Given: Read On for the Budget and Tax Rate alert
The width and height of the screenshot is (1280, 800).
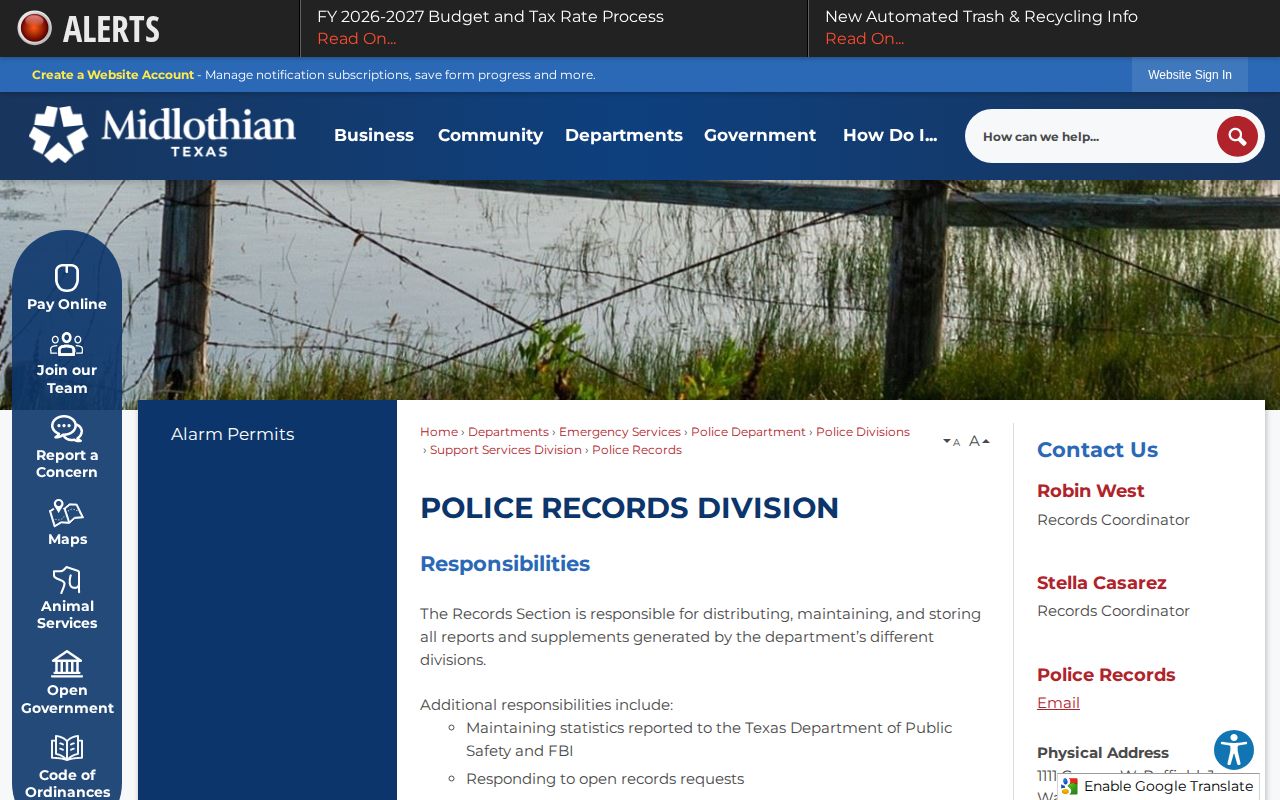Looking at the screenshot, I should [356, 39].
